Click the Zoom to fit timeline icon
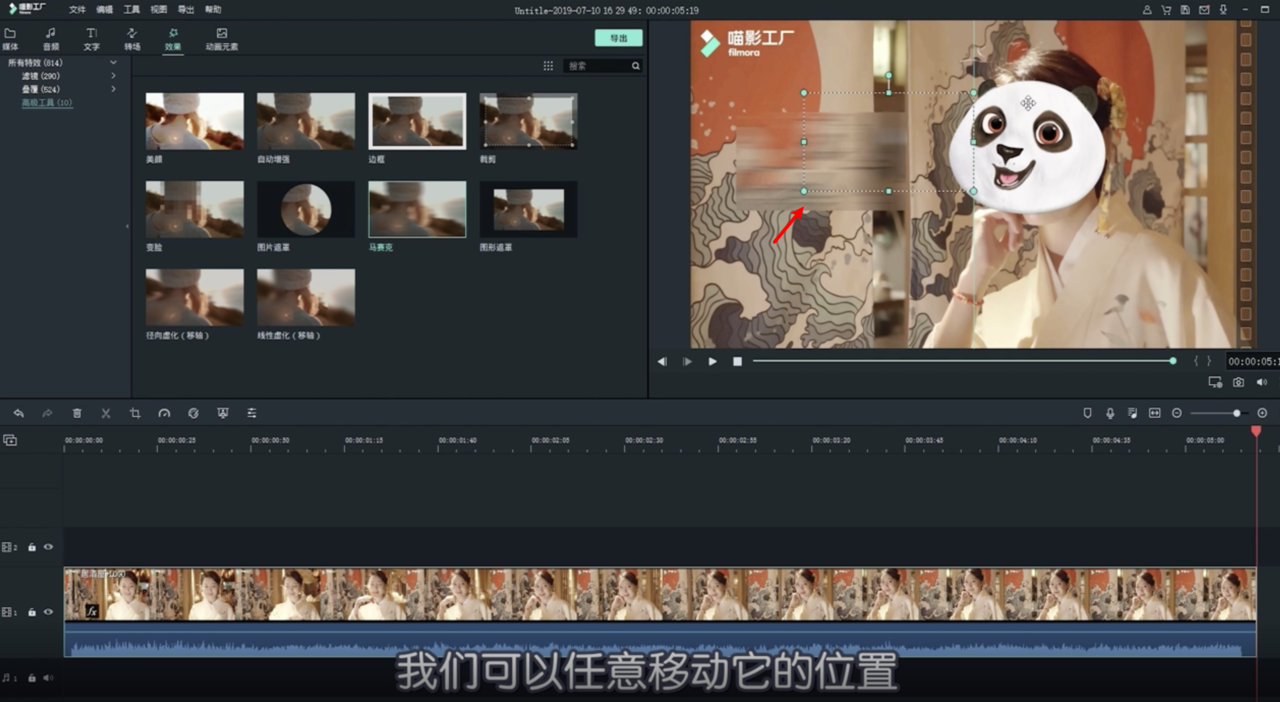 pos(1155,413)
